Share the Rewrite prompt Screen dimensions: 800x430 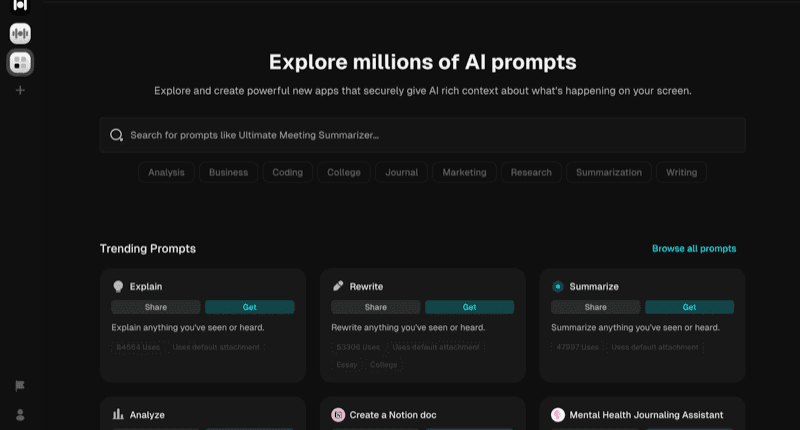(x=376, y=307)
